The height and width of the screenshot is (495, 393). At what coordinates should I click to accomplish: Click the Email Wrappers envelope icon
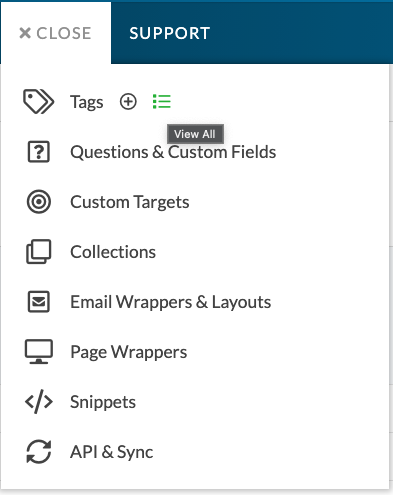[x=39, y=302]
